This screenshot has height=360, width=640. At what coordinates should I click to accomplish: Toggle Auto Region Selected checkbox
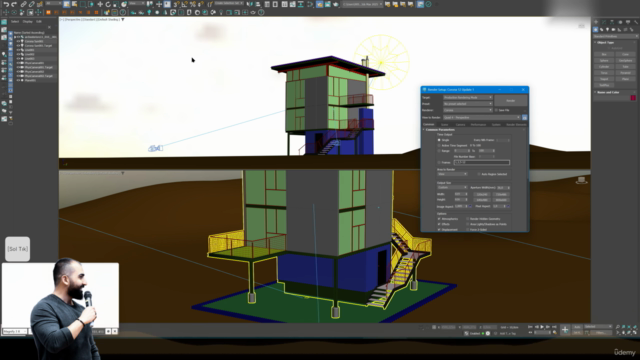point(479,174)
